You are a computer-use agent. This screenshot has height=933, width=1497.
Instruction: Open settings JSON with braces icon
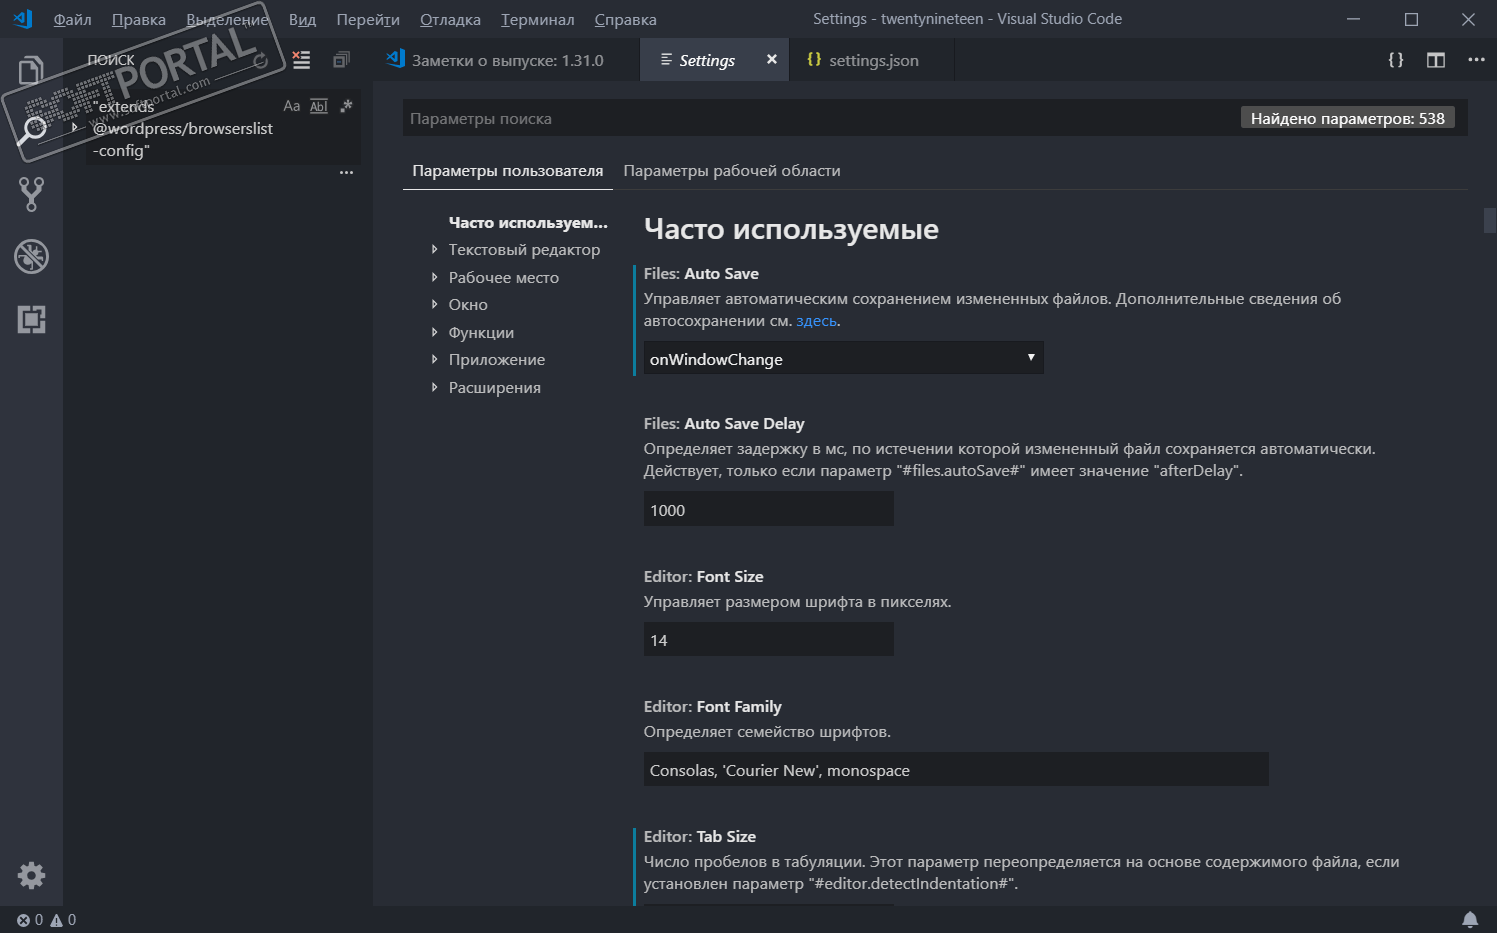point(1396,60)
